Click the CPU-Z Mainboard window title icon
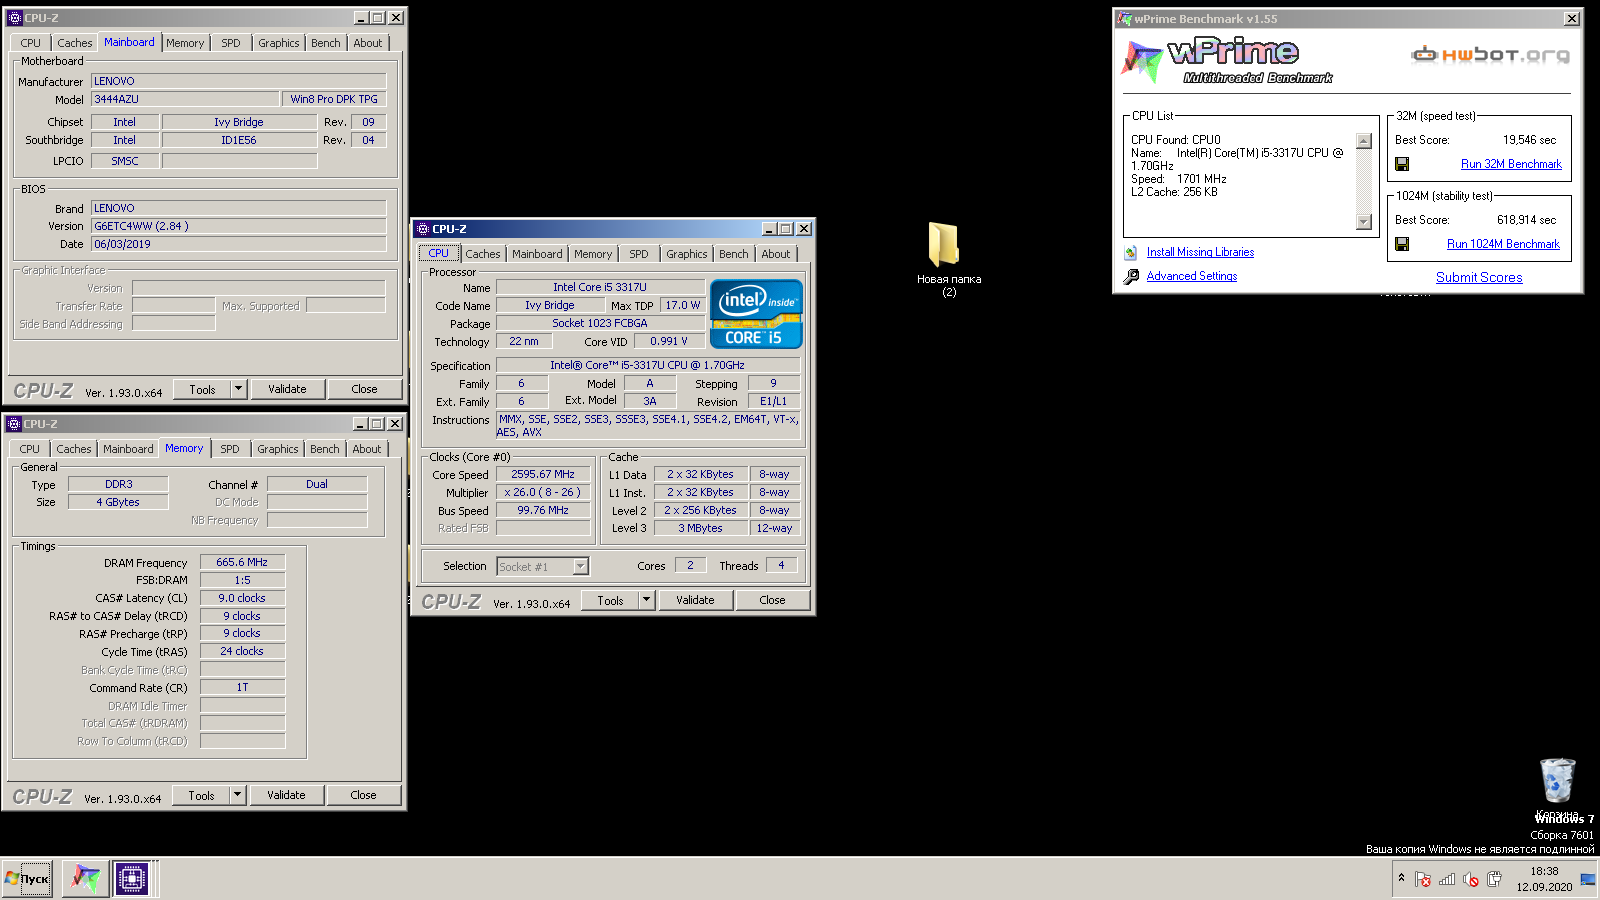 click(14, 18)
